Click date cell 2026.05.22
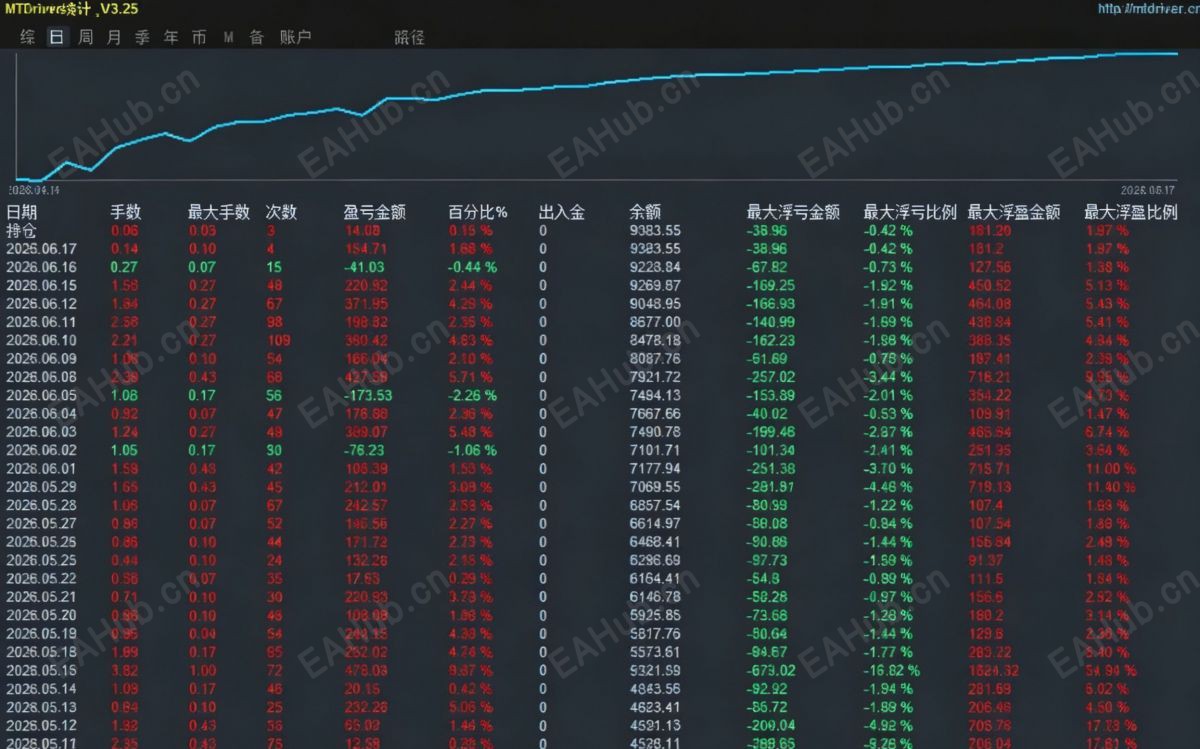Viewport: 1200px width, 749px height. pos(41,579)
